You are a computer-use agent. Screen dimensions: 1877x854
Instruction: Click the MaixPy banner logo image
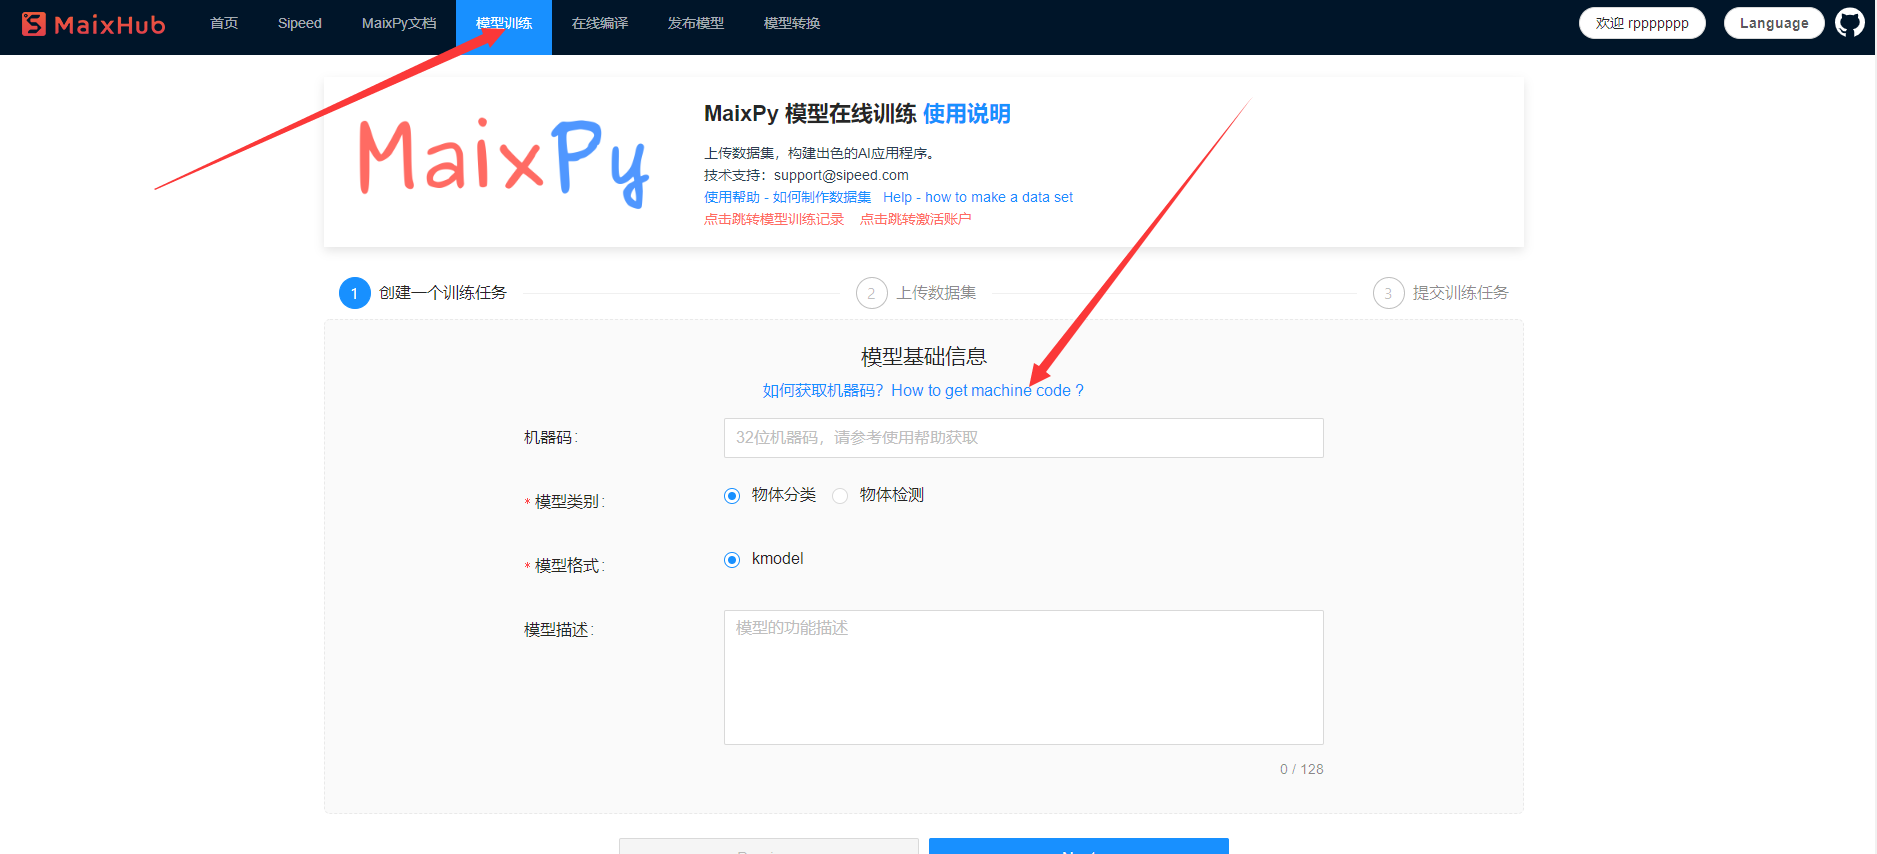tap(504, 162)
